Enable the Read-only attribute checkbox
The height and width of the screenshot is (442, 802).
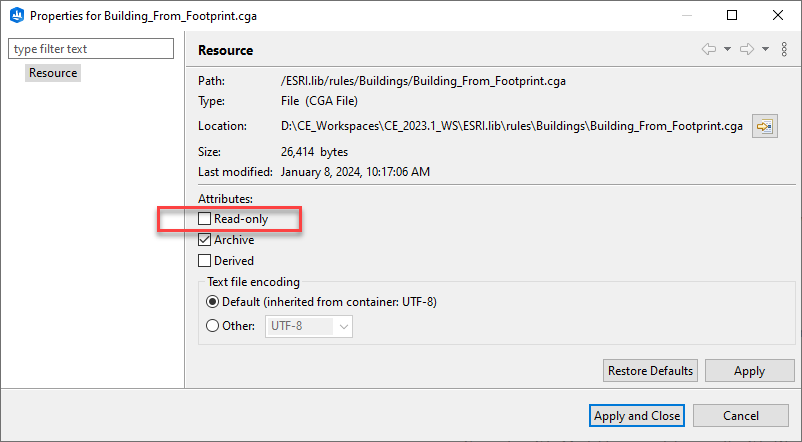click(205, 219)
